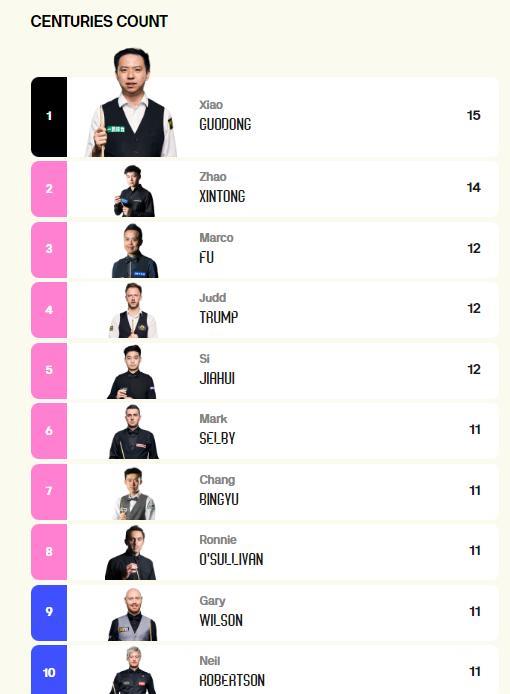Select Xiao Guodong's count of 15
This screenshot has width=510, height=694.
pos(474,116)
